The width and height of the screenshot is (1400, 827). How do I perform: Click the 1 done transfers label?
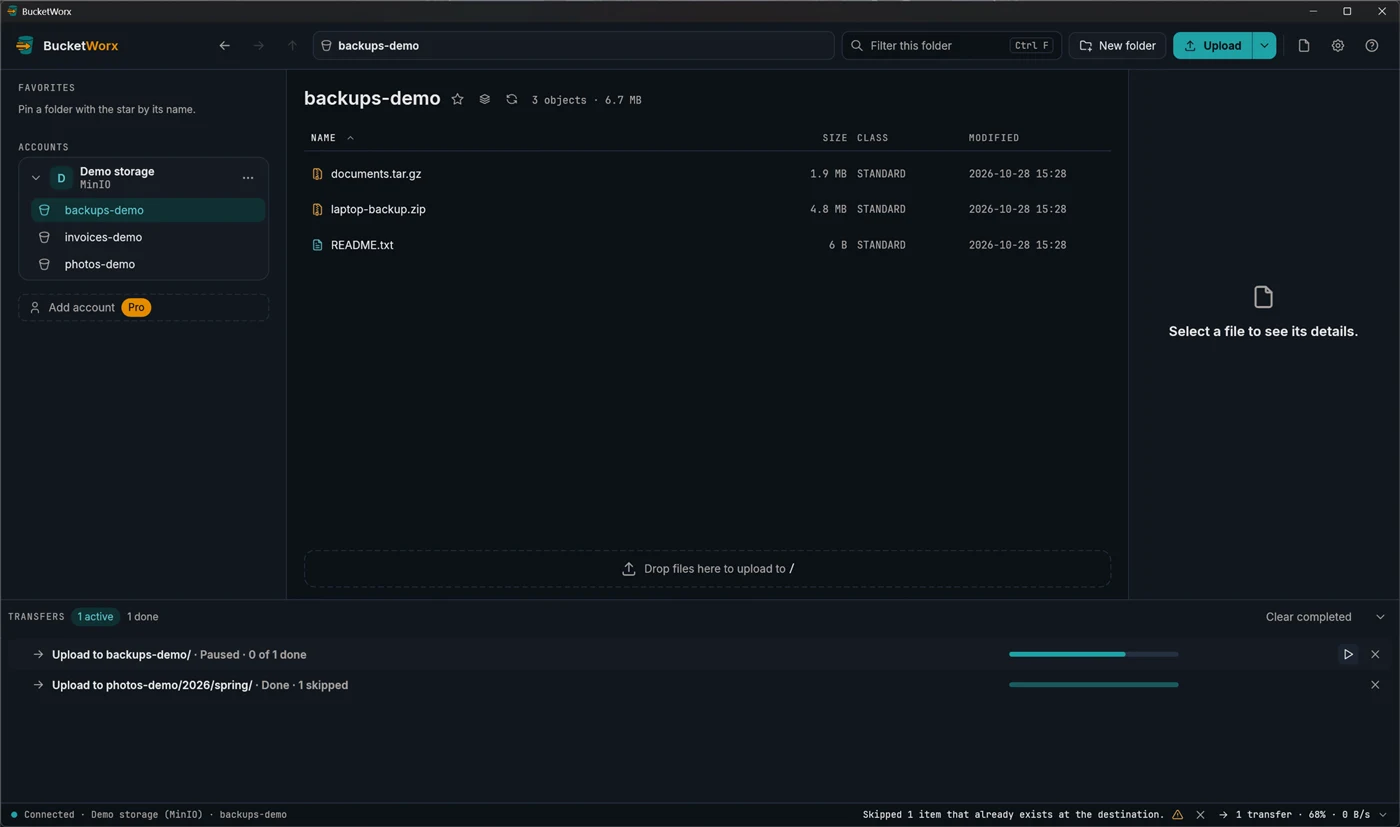click(x=142, y=617)
